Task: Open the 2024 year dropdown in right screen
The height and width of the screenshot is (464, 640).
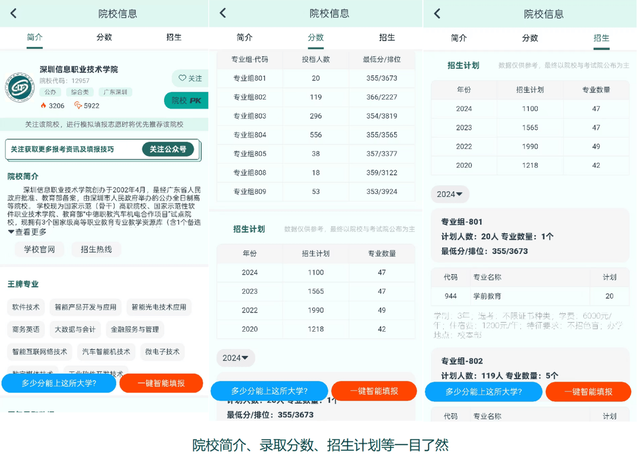Action: [x=450, y=194]
